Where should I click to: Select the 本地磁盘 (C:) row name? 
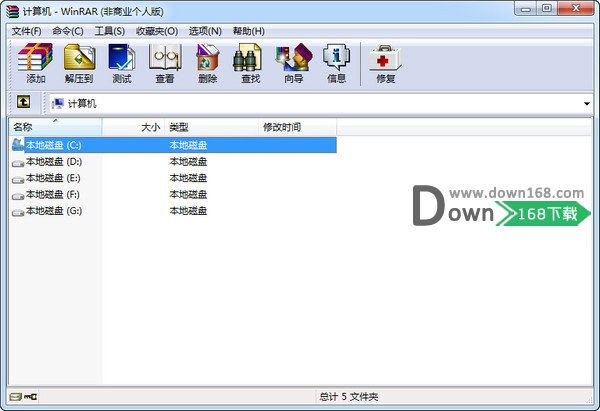pyautogui.click(x=54, y=145)
